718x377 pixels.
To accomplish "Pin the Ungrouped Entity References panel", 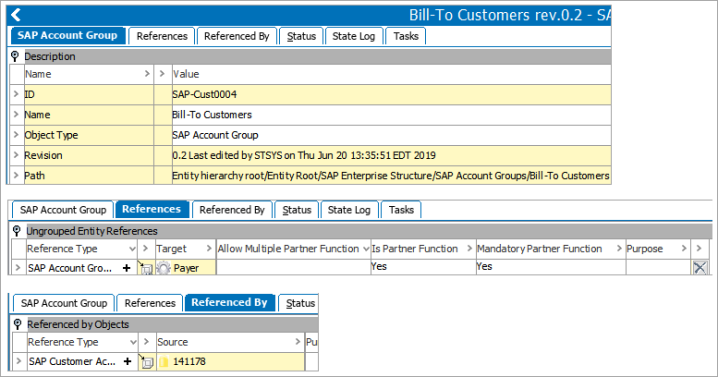I will coord(16,231).
